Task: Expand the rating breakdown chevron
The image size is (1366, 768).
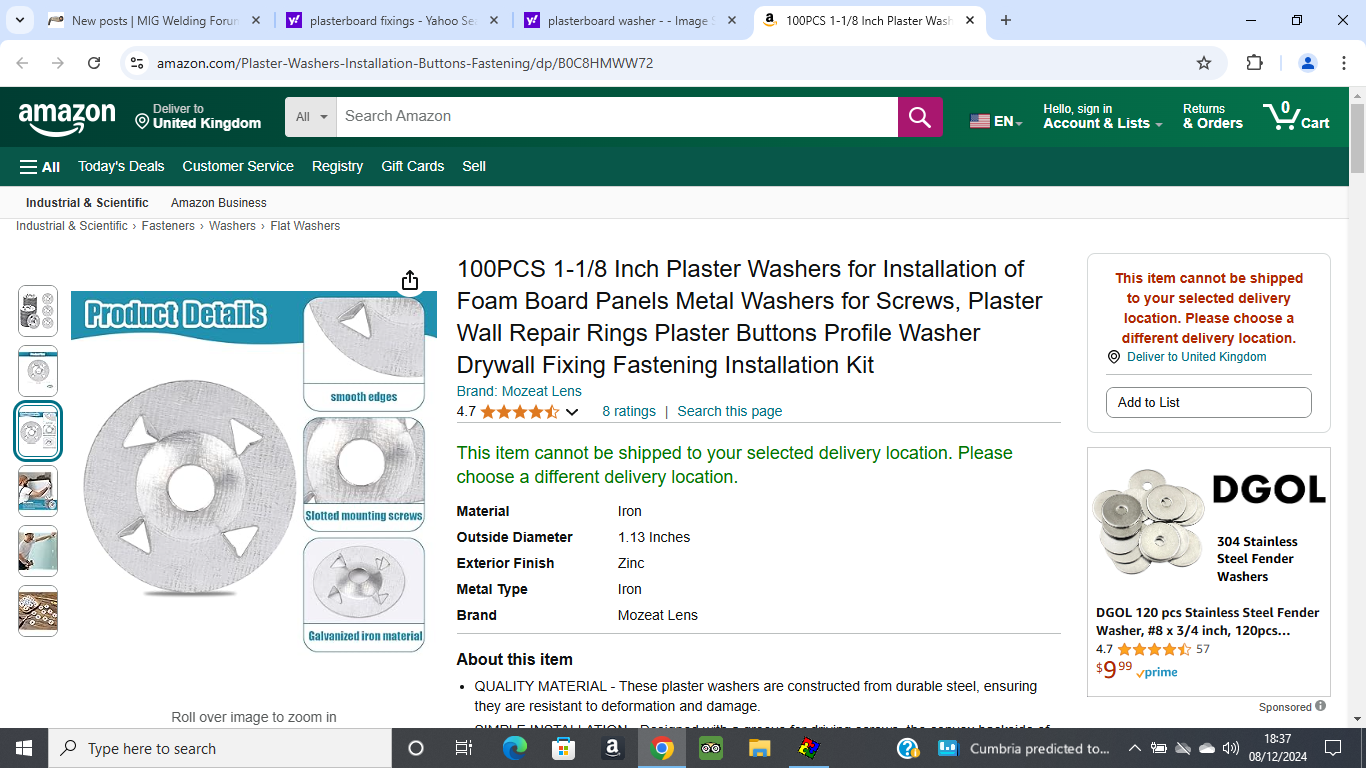Action: point(572,412)
